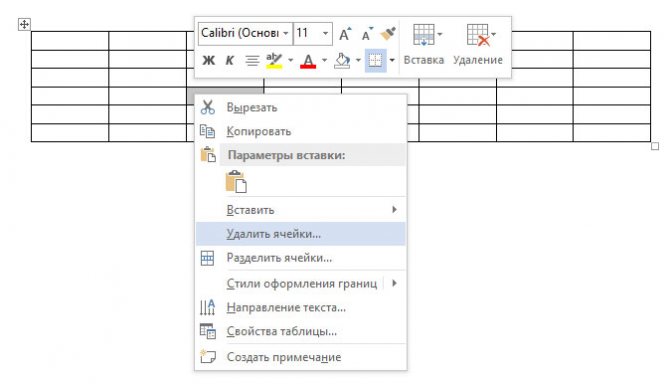Apply the red font color
The image size is (671, 384).
(308, 61)
